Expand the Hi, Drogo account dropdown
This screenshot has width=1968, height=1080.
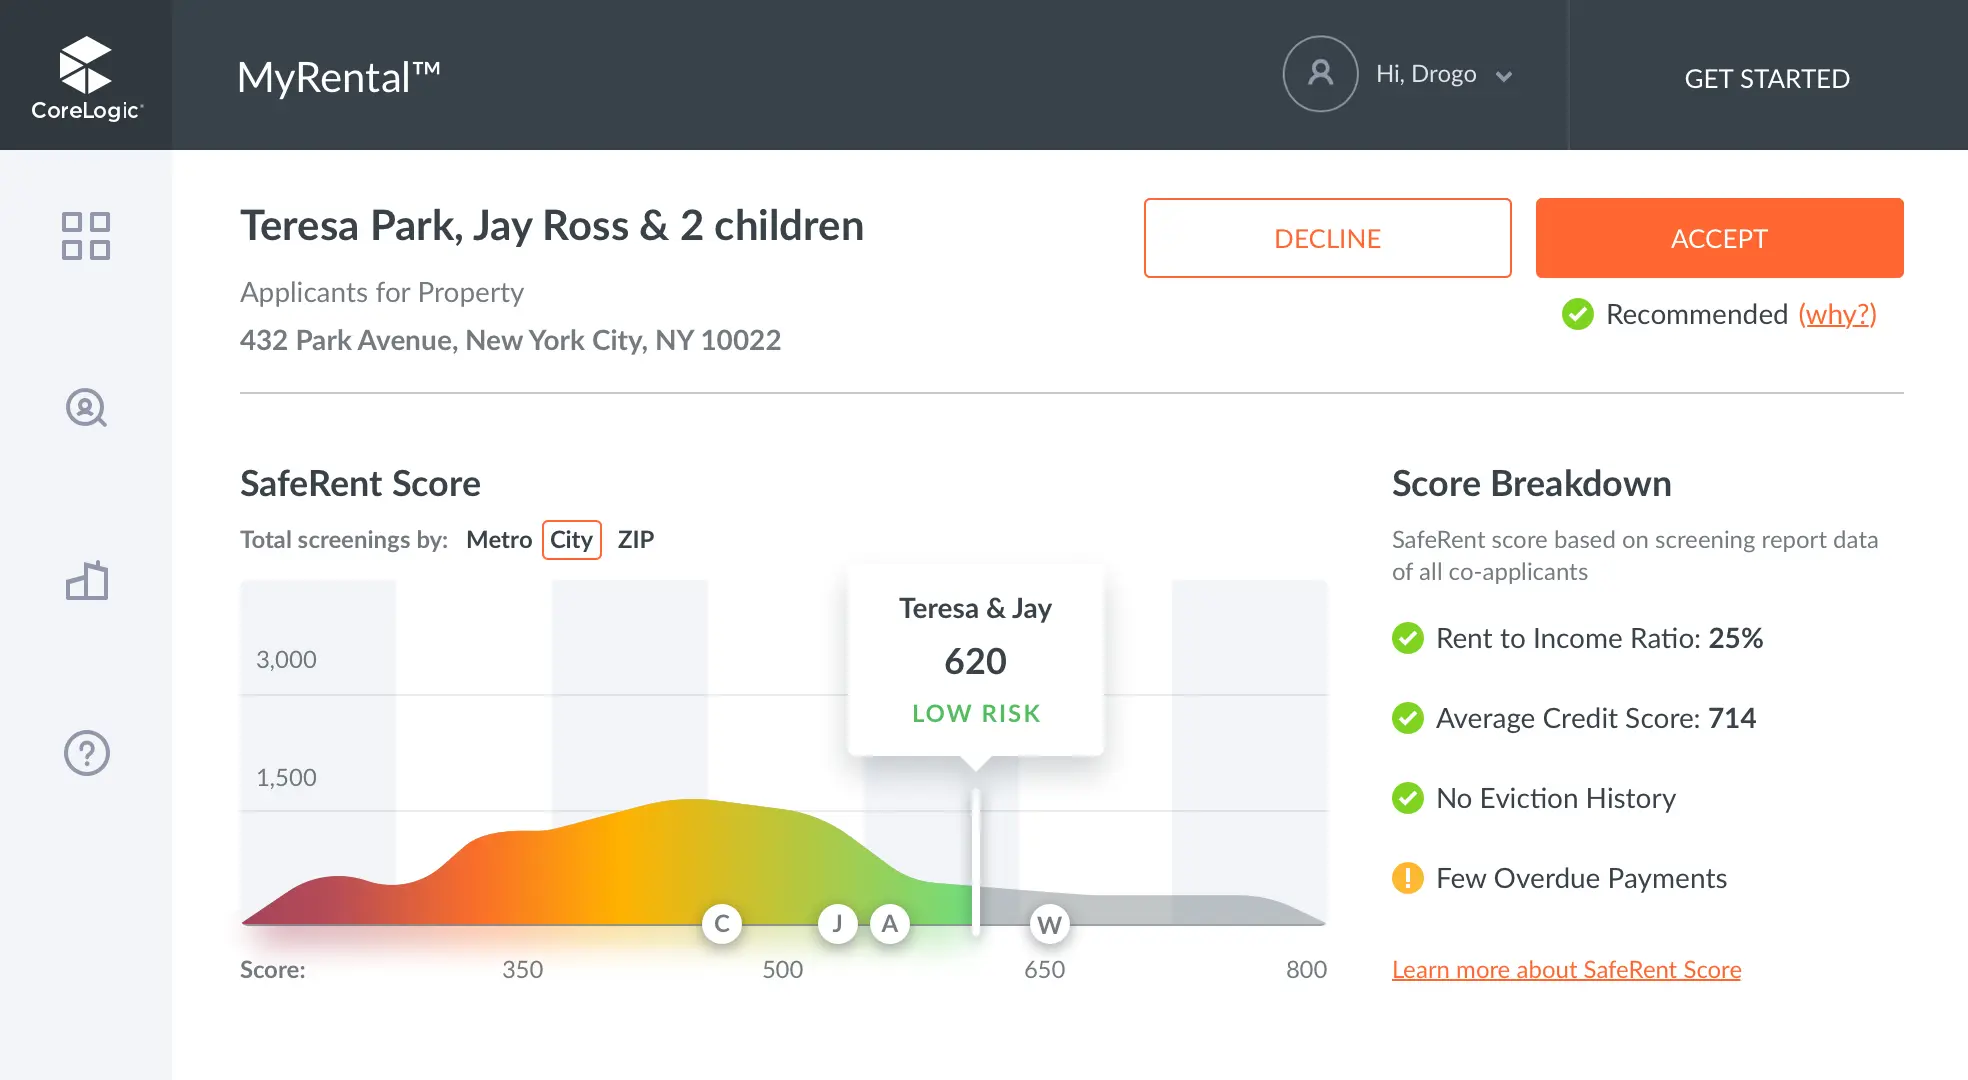tap(1426, 74)
